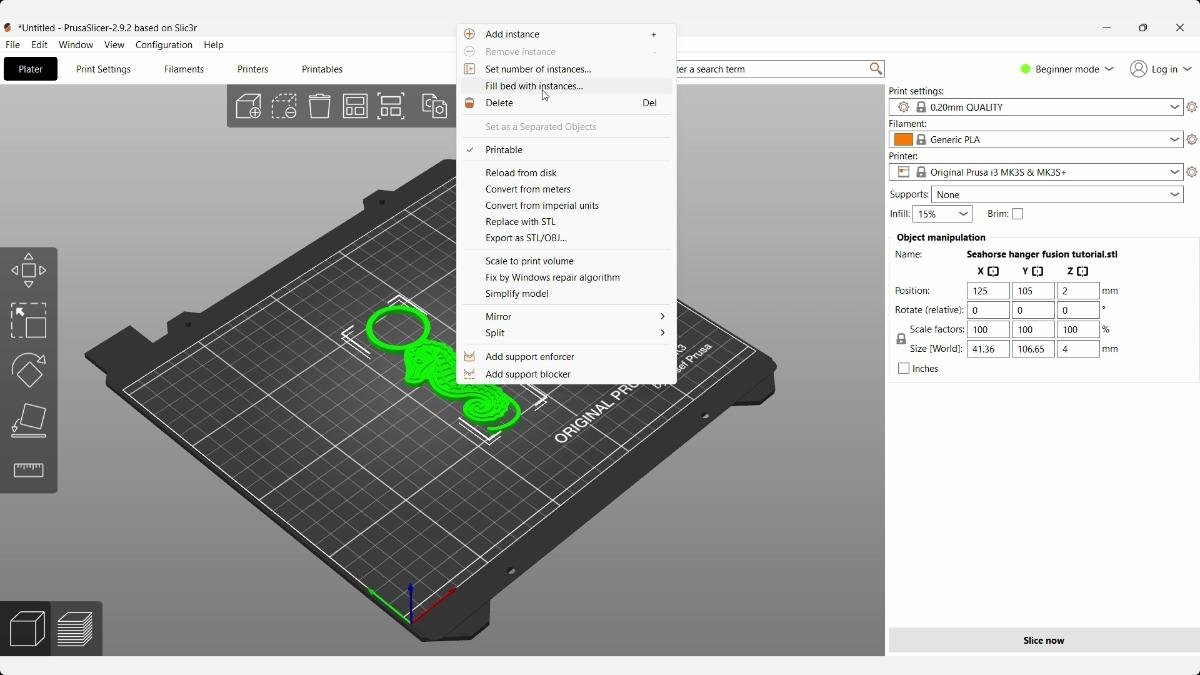Click the search magnifier icon
The height and width of the screenshot is (675, 1200).
(876, 69)
